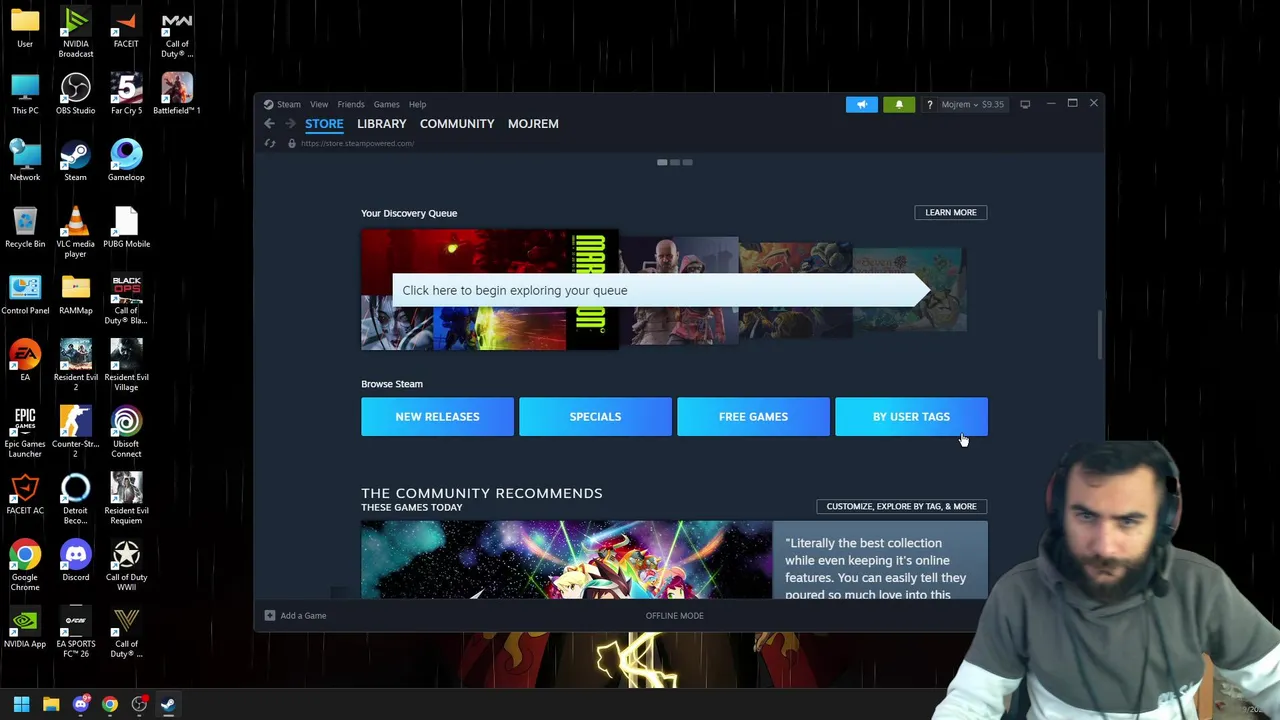Click the padlock icon beside the store URL
Screen dimensions: 1280x720
(291, 143)
